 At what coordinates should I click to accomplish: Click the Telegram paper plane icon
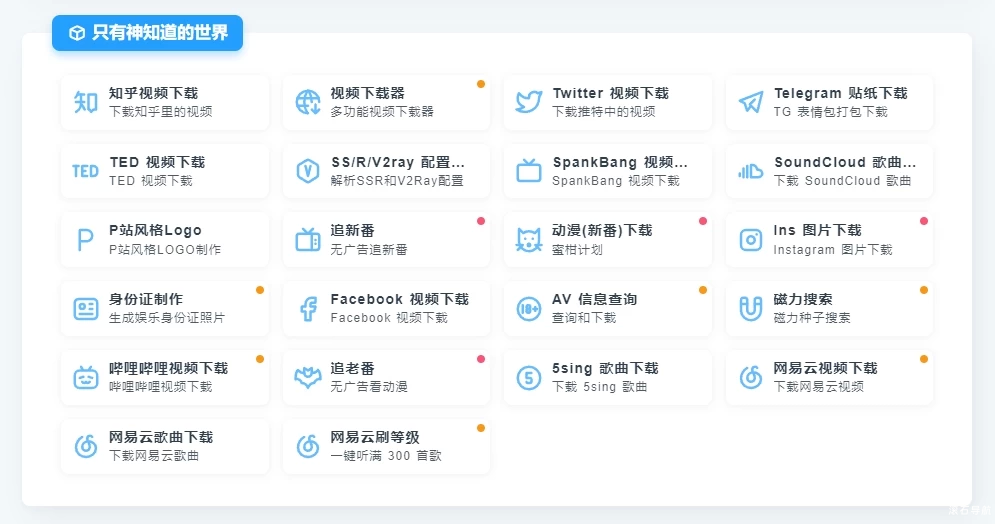[x=750, y=102]
